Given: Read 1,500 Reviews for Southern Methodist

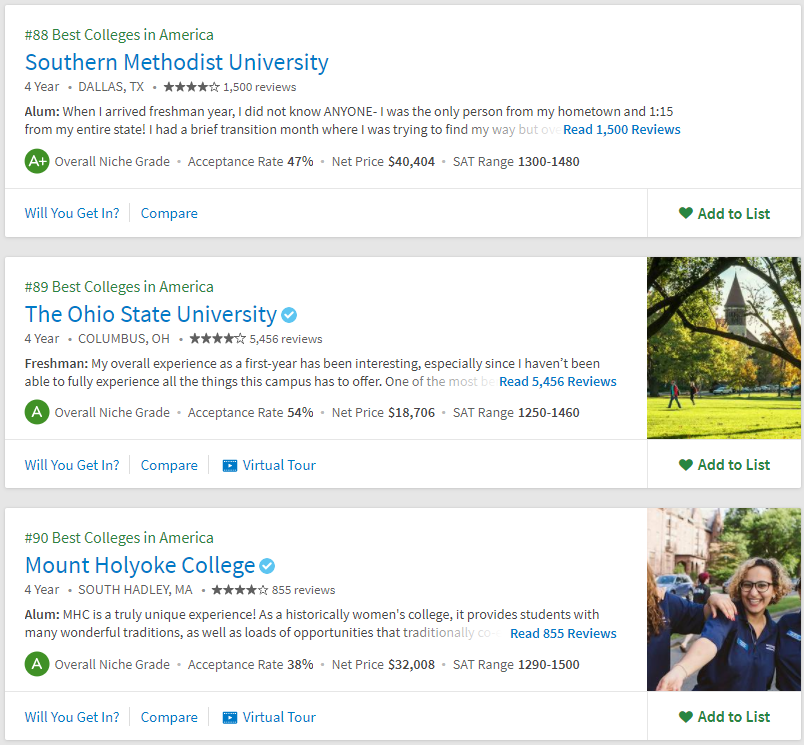Looking at the screenshot, I should pos(621,130).
